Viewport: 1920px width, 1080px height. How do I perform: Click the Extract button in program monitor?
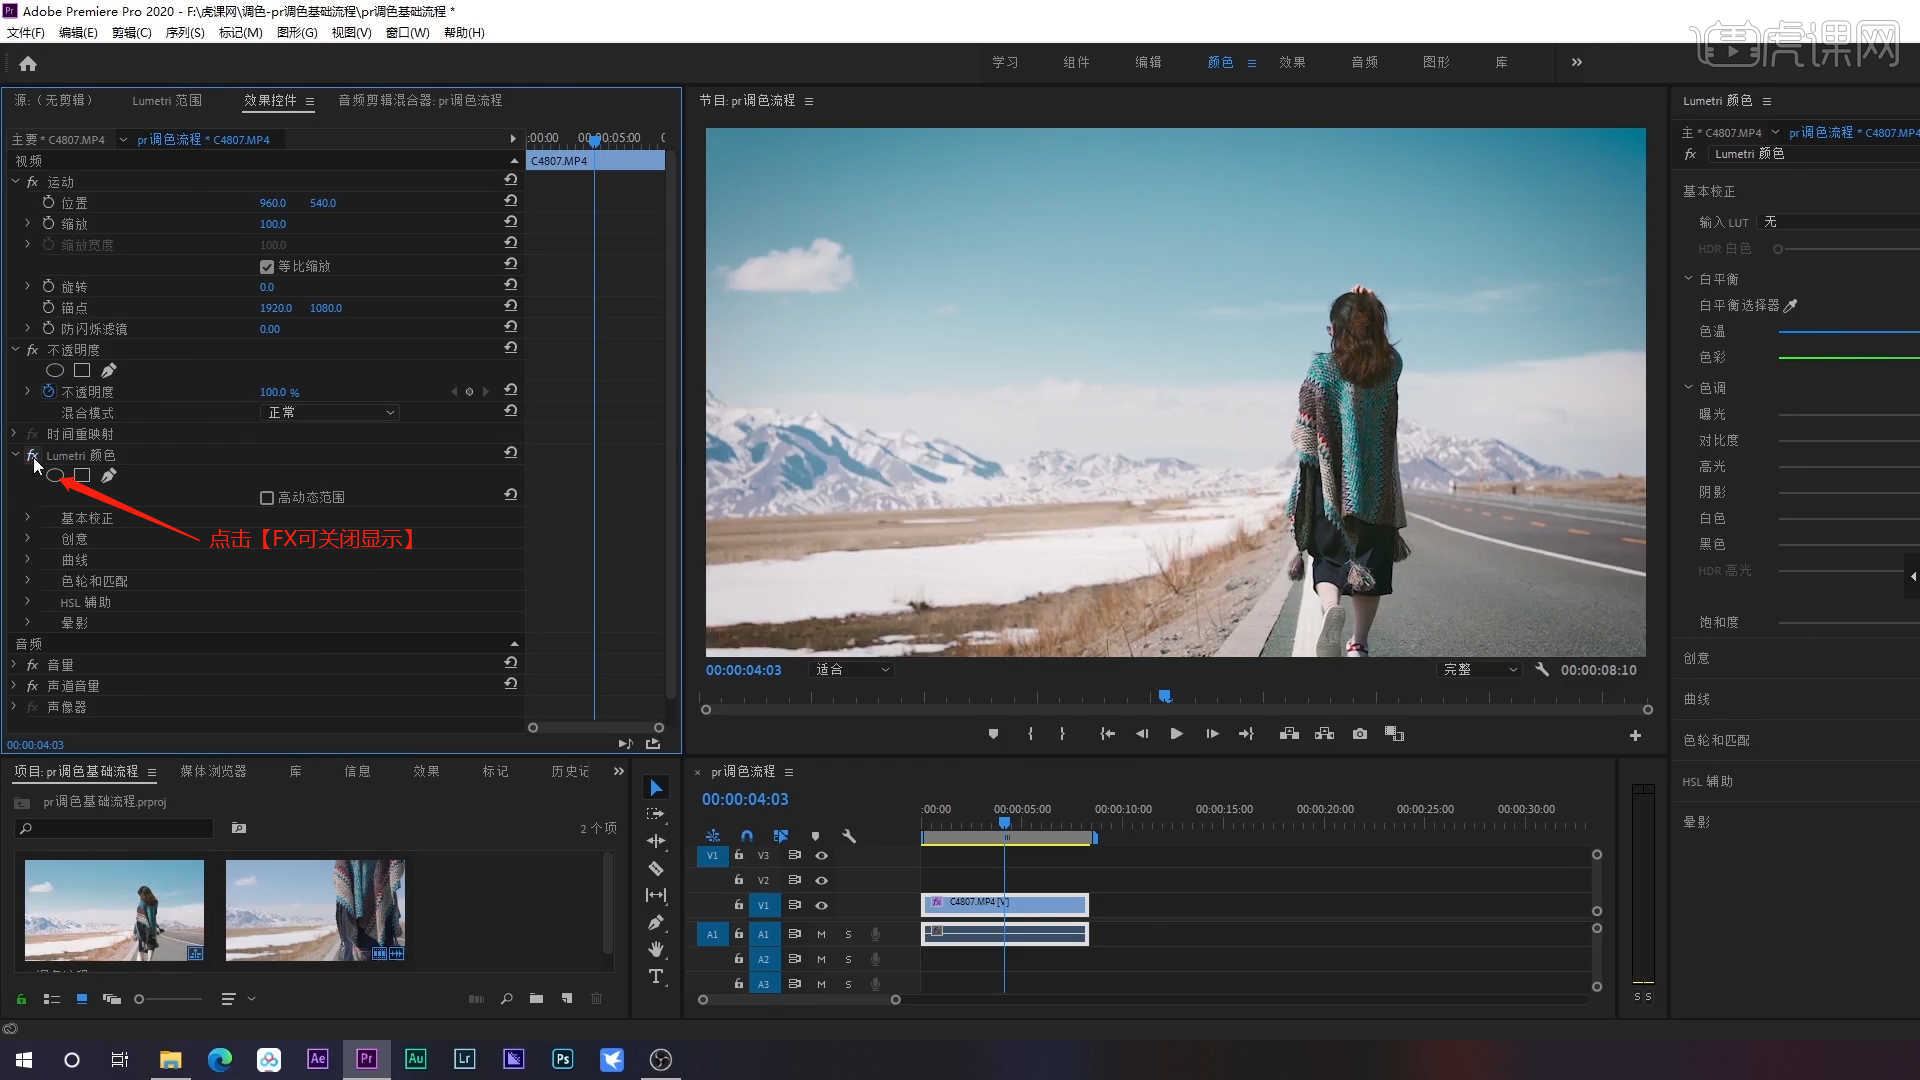1325,734
